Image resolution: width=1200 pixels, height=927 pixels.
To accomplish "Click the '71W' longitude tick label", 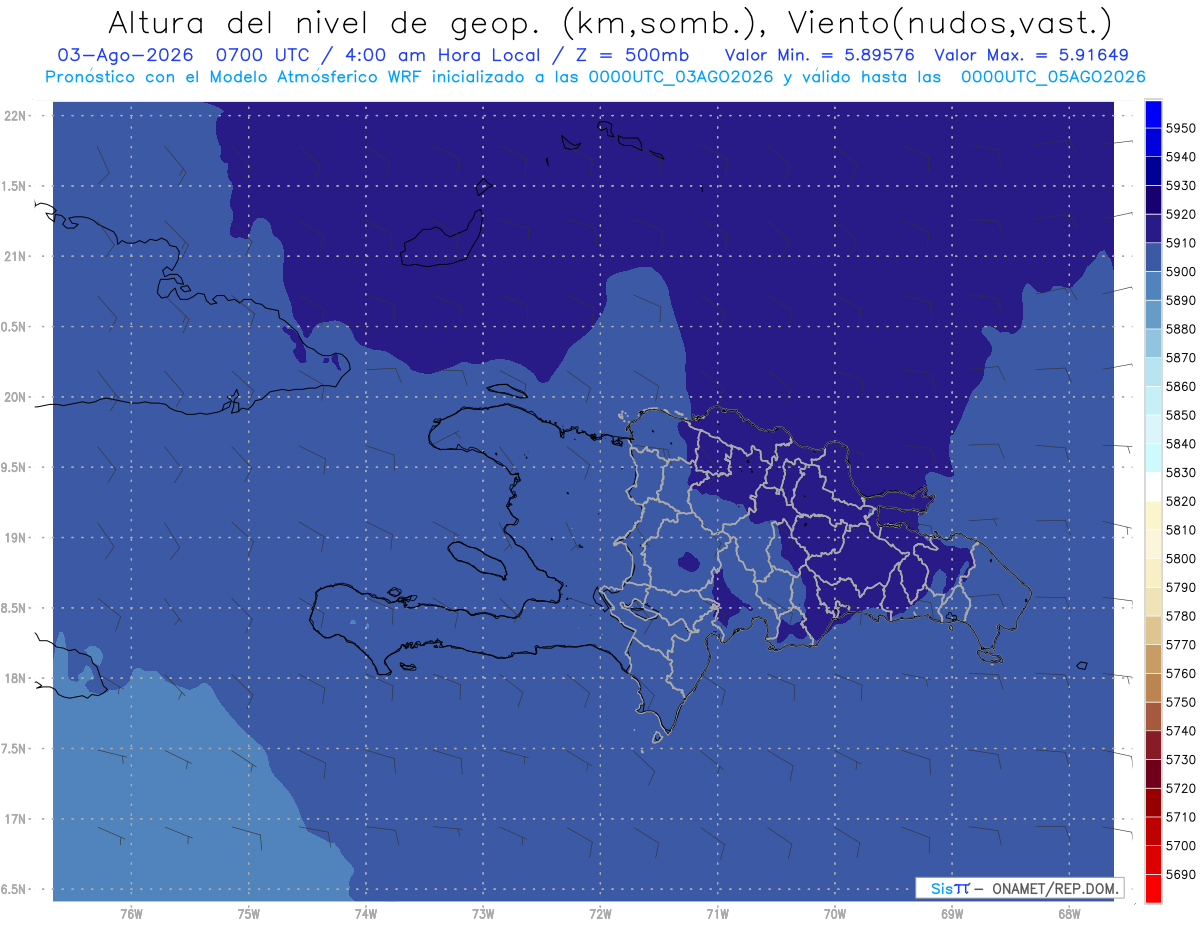I will pos(717,912).
